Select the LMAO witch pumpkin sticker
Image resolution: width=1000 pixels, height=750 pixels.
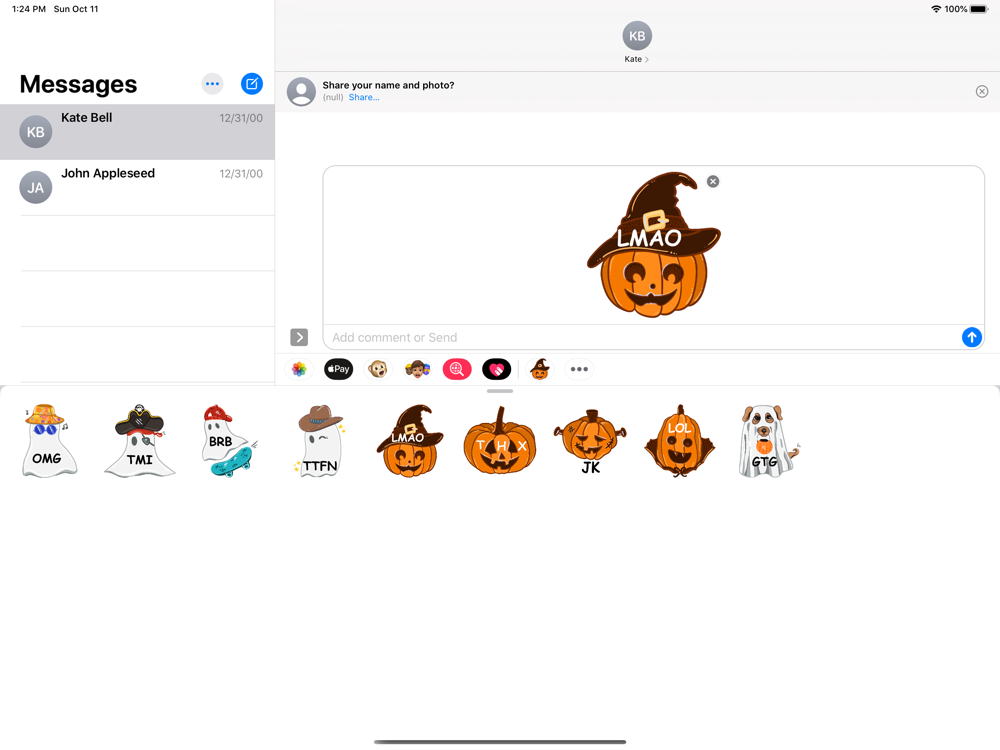pyautogui.click(x=409, y=441)
